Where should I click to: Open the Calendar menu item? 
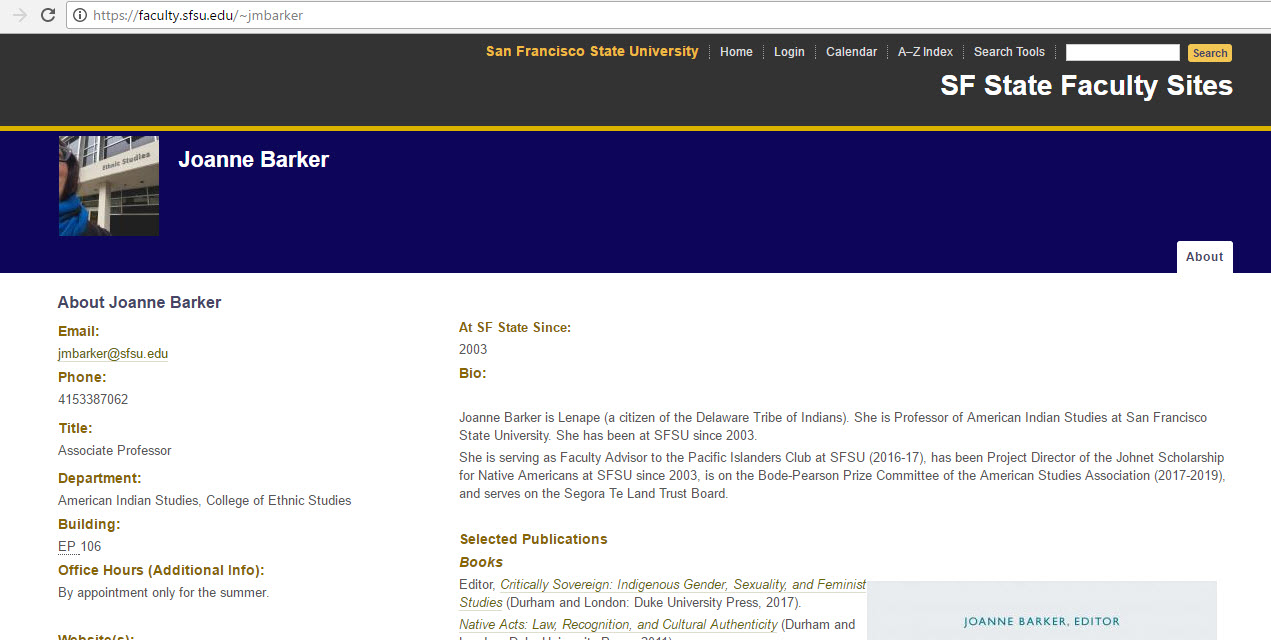tap(851, 52)
